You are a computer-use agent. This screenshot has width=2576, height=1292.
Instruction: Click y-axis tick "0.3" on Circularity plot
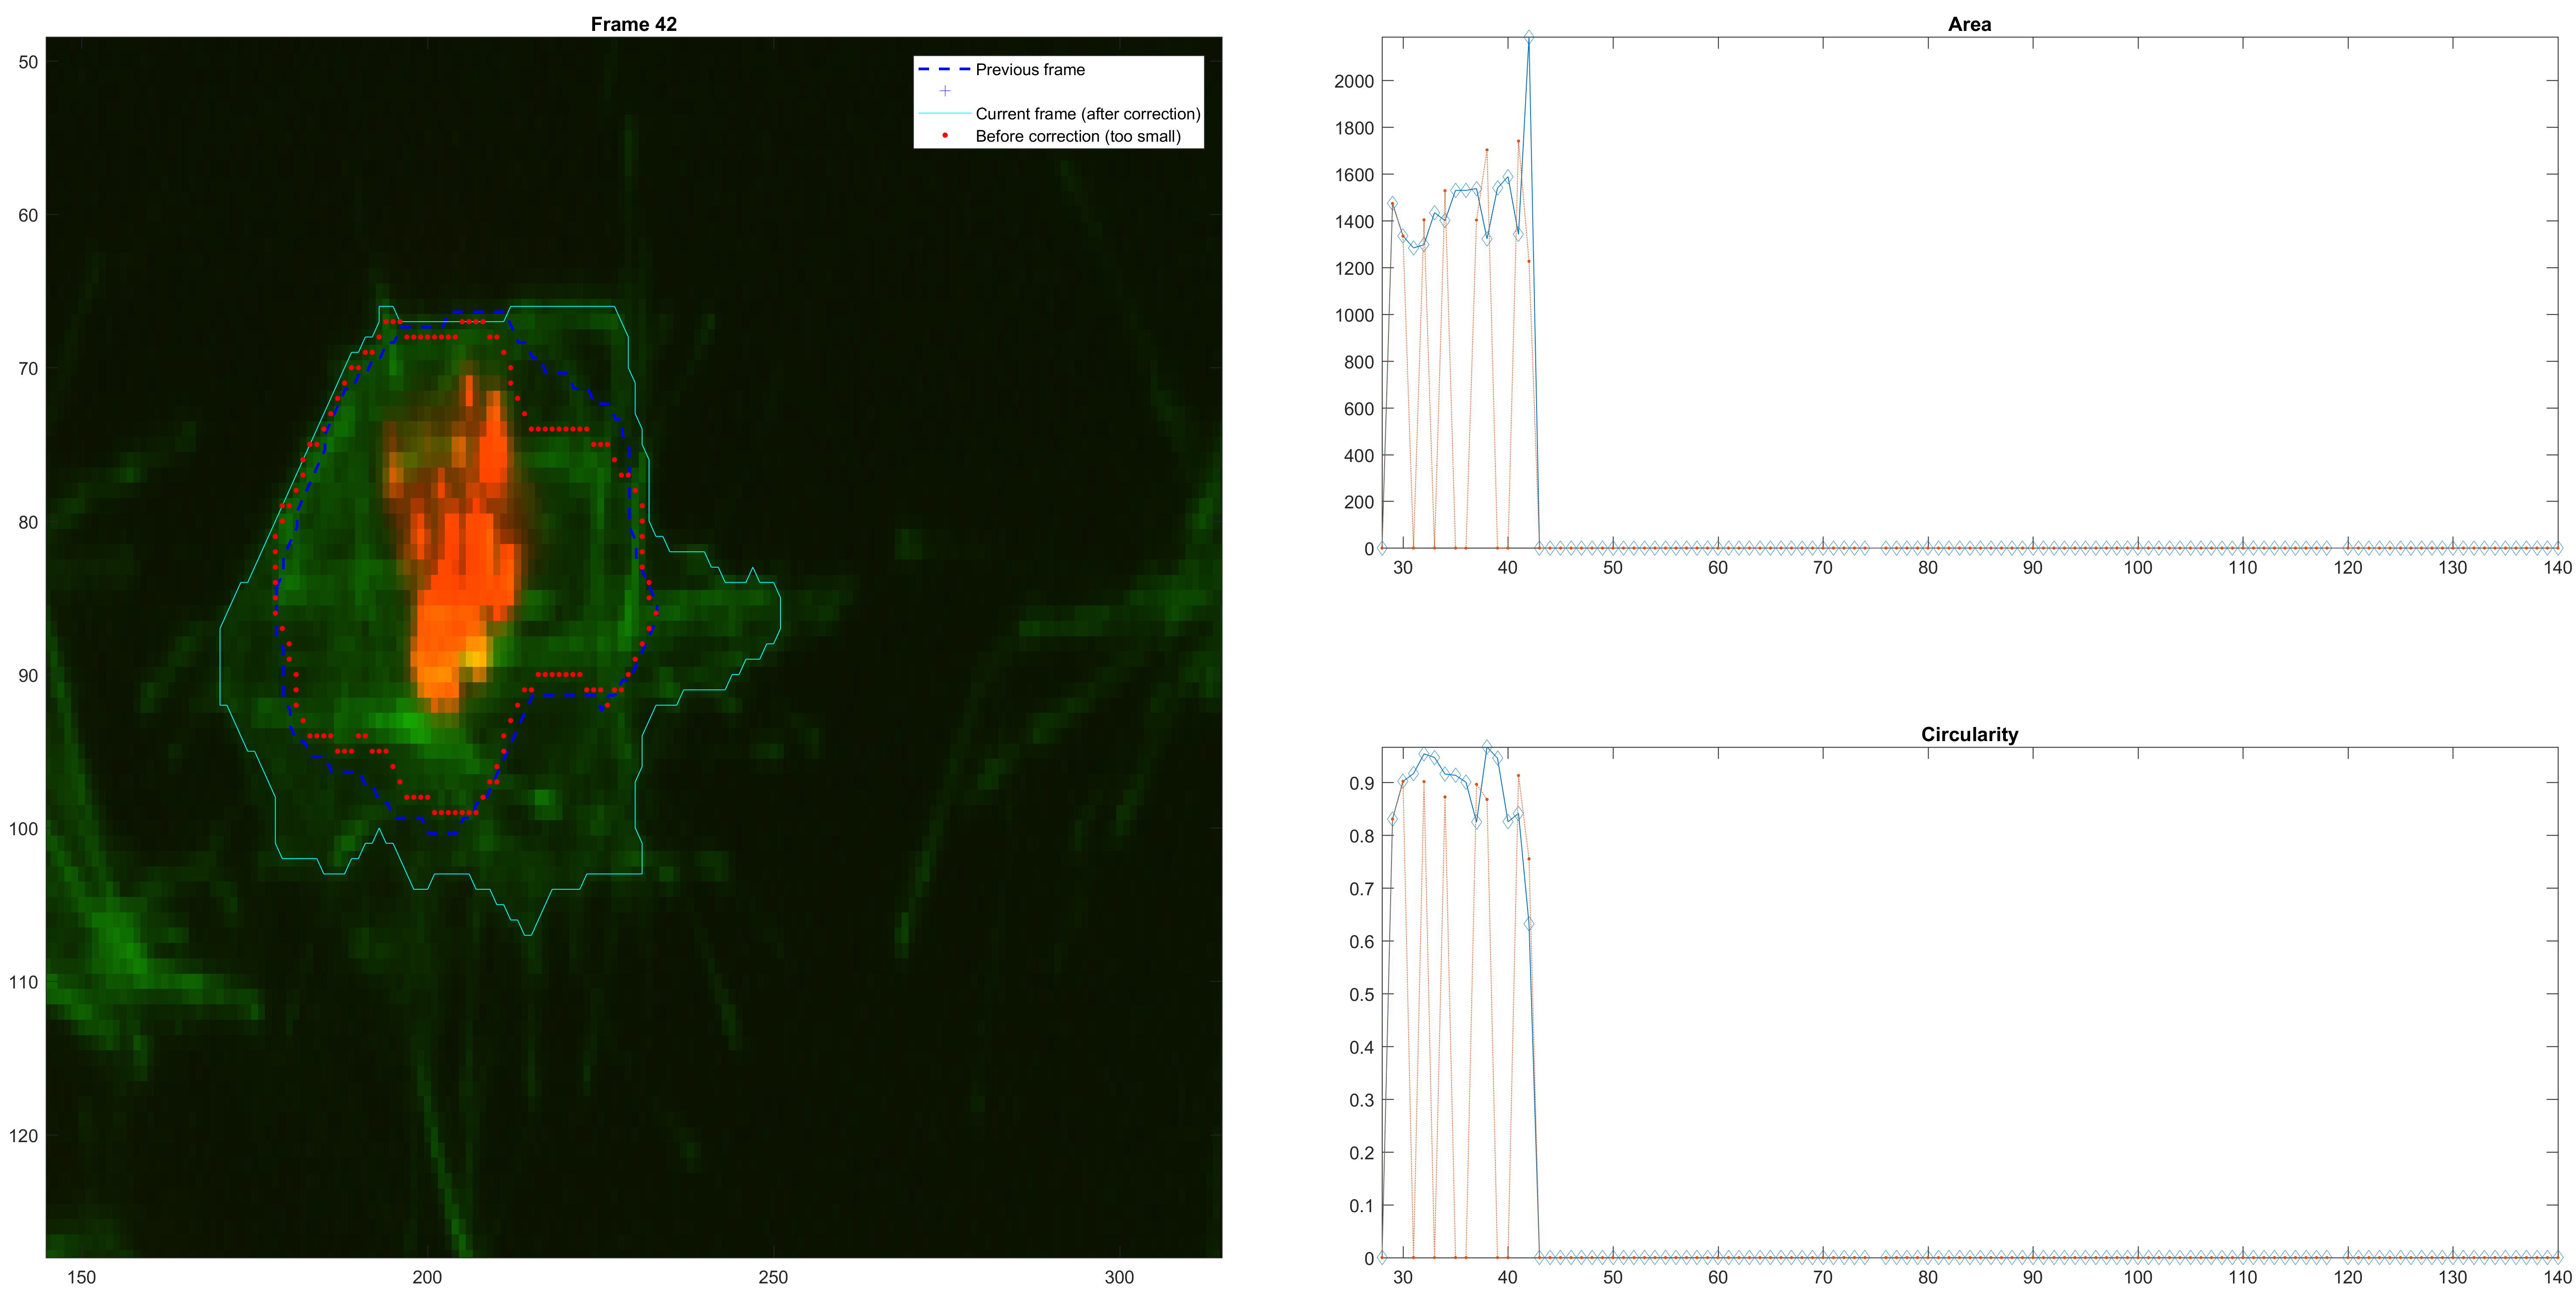tap(1362, 1101)
